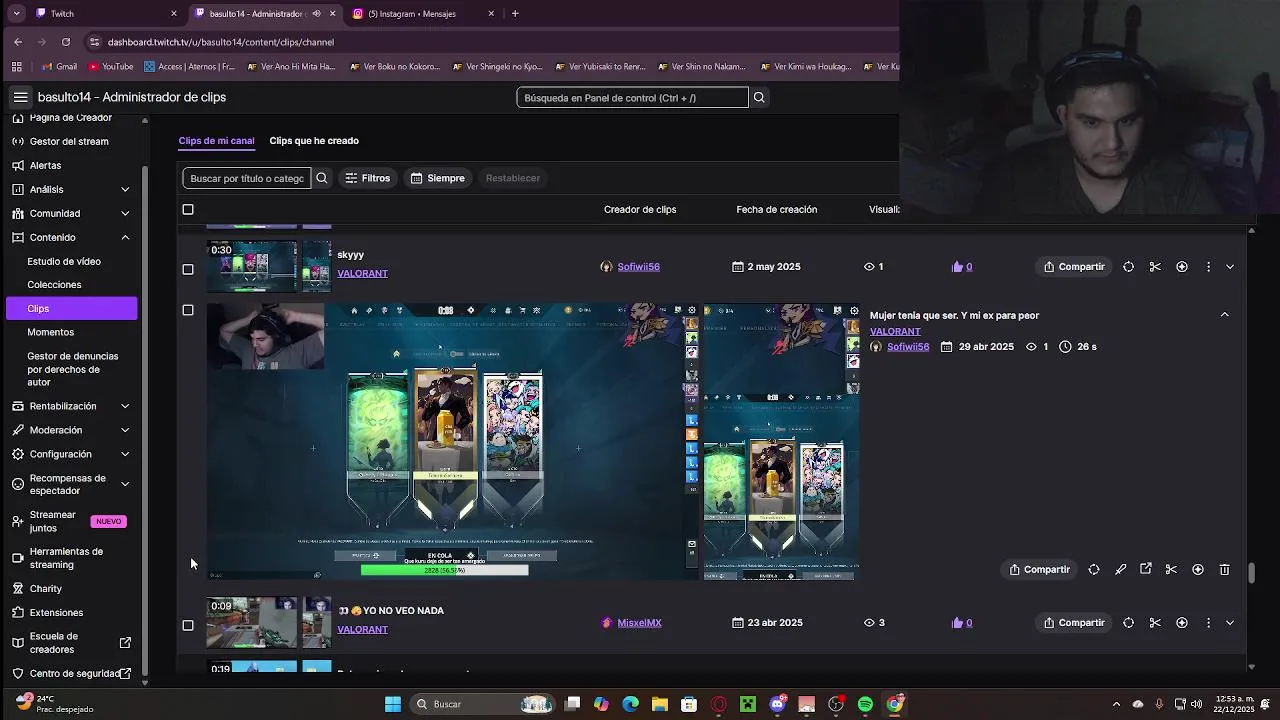The height and width of the screenshot is (720, 1280).
Task: Select the Clips de mi canal tab
Action: [x=216, y=141]
